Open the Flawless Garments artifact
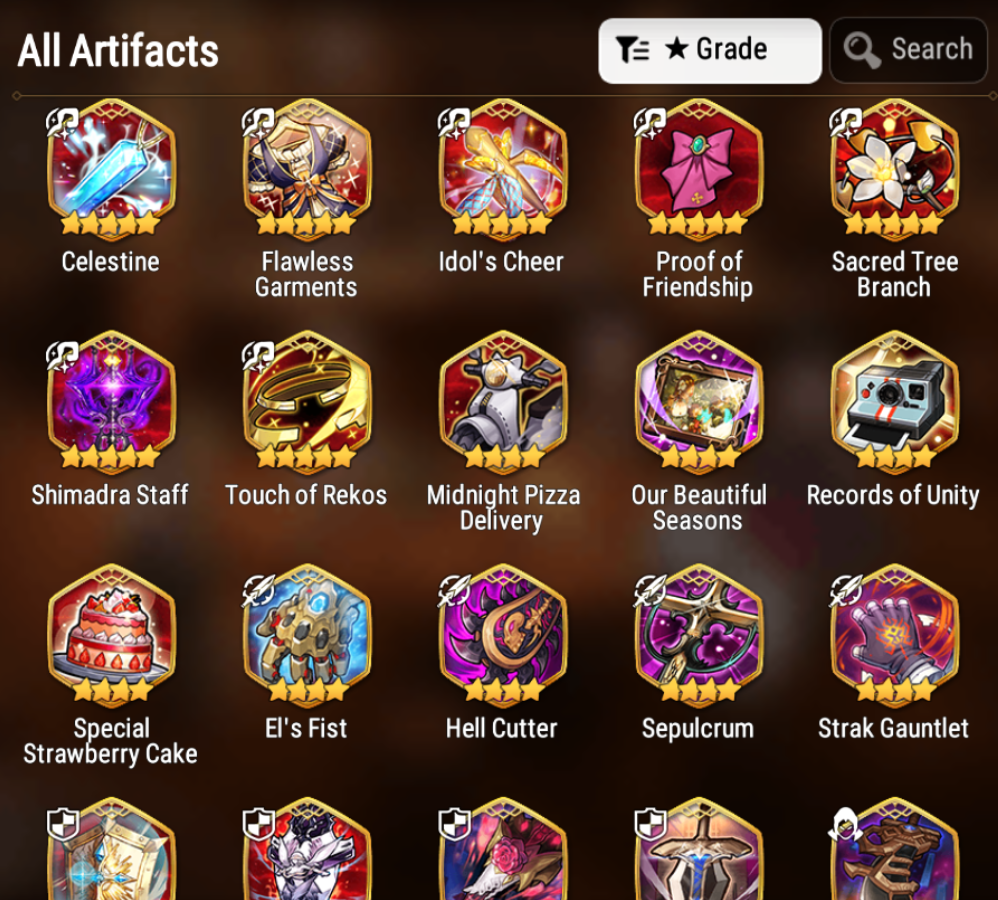 pyautogui.click(x=307, y=170)
